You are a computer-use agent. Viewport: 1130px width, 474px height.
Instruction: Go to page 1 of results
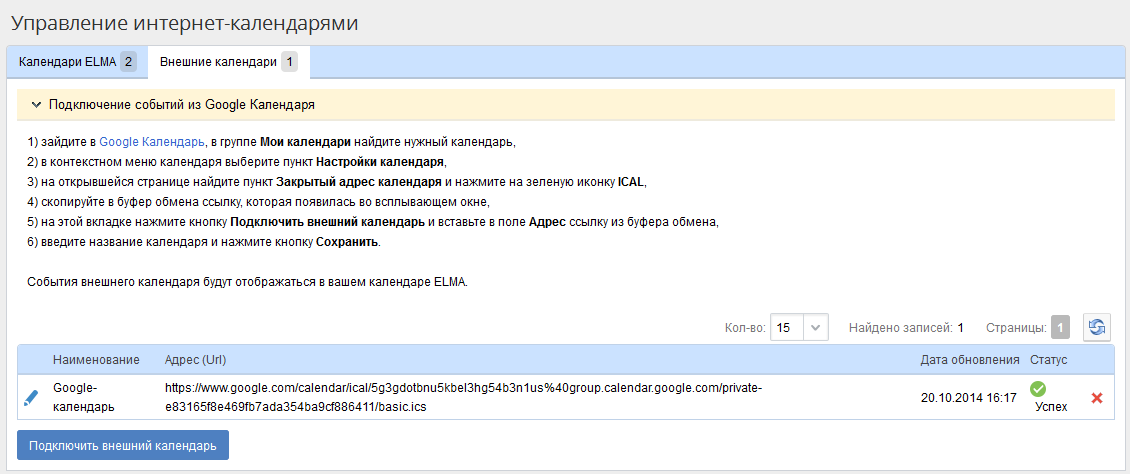(1060, 327)
